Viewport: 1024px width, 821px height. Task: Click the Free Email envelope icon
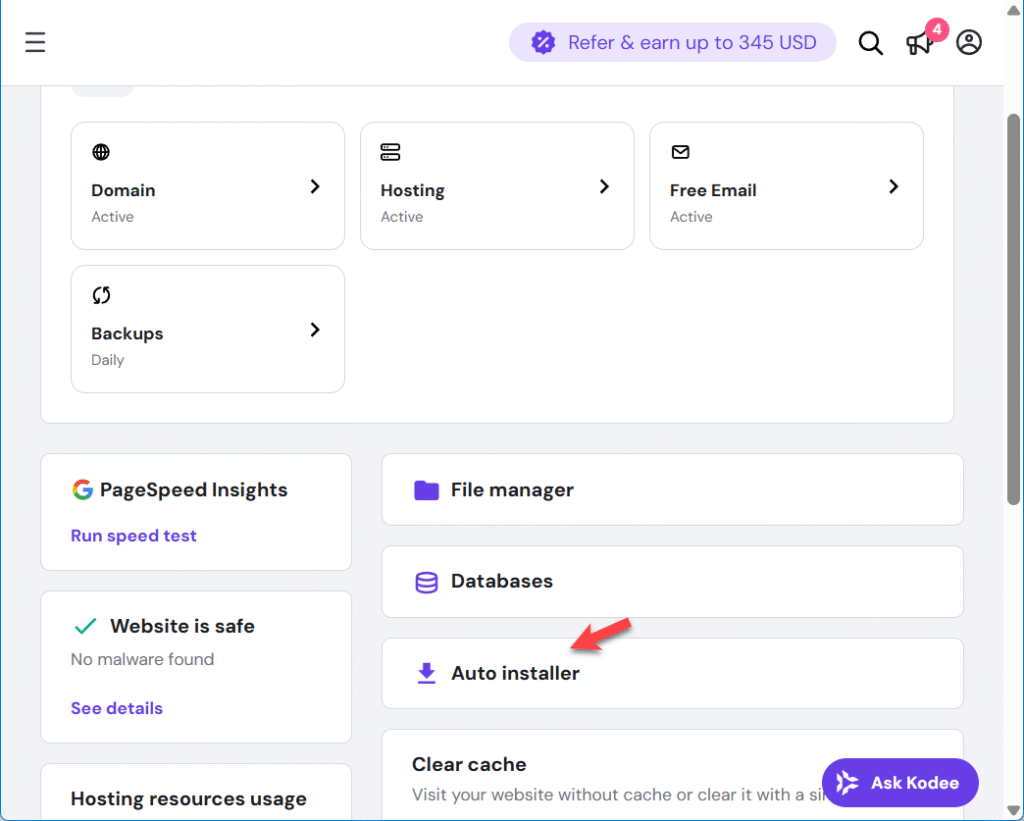680,152
